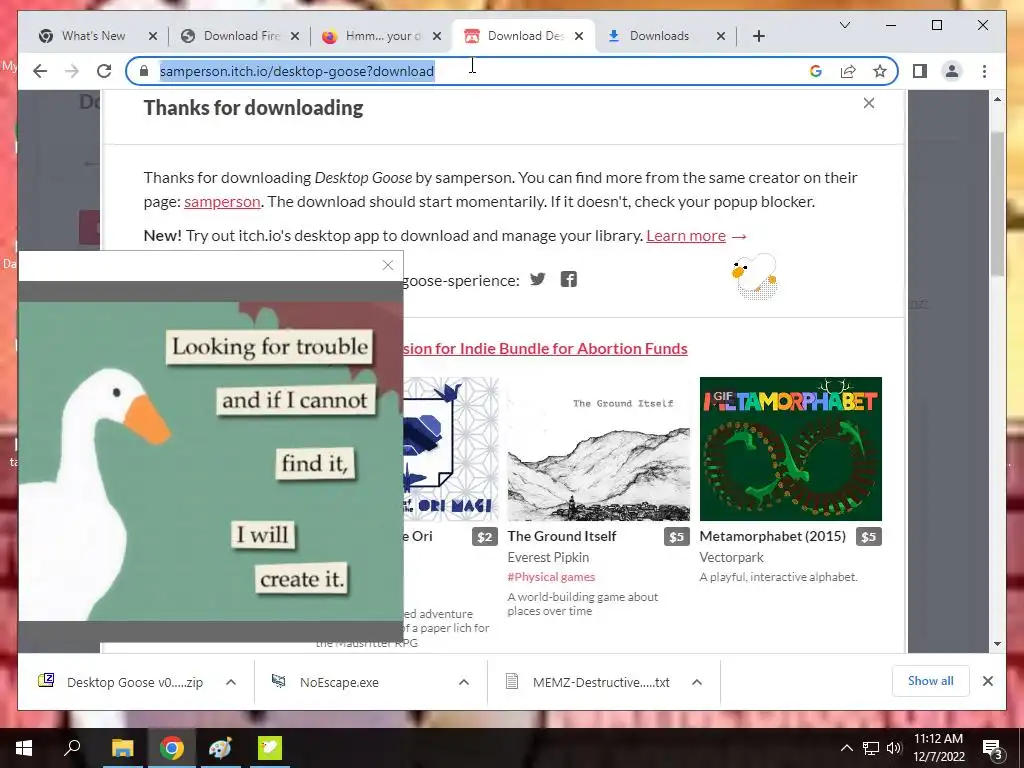
Task: Open taskbar search magnifier
Action: tap(72, 748)
